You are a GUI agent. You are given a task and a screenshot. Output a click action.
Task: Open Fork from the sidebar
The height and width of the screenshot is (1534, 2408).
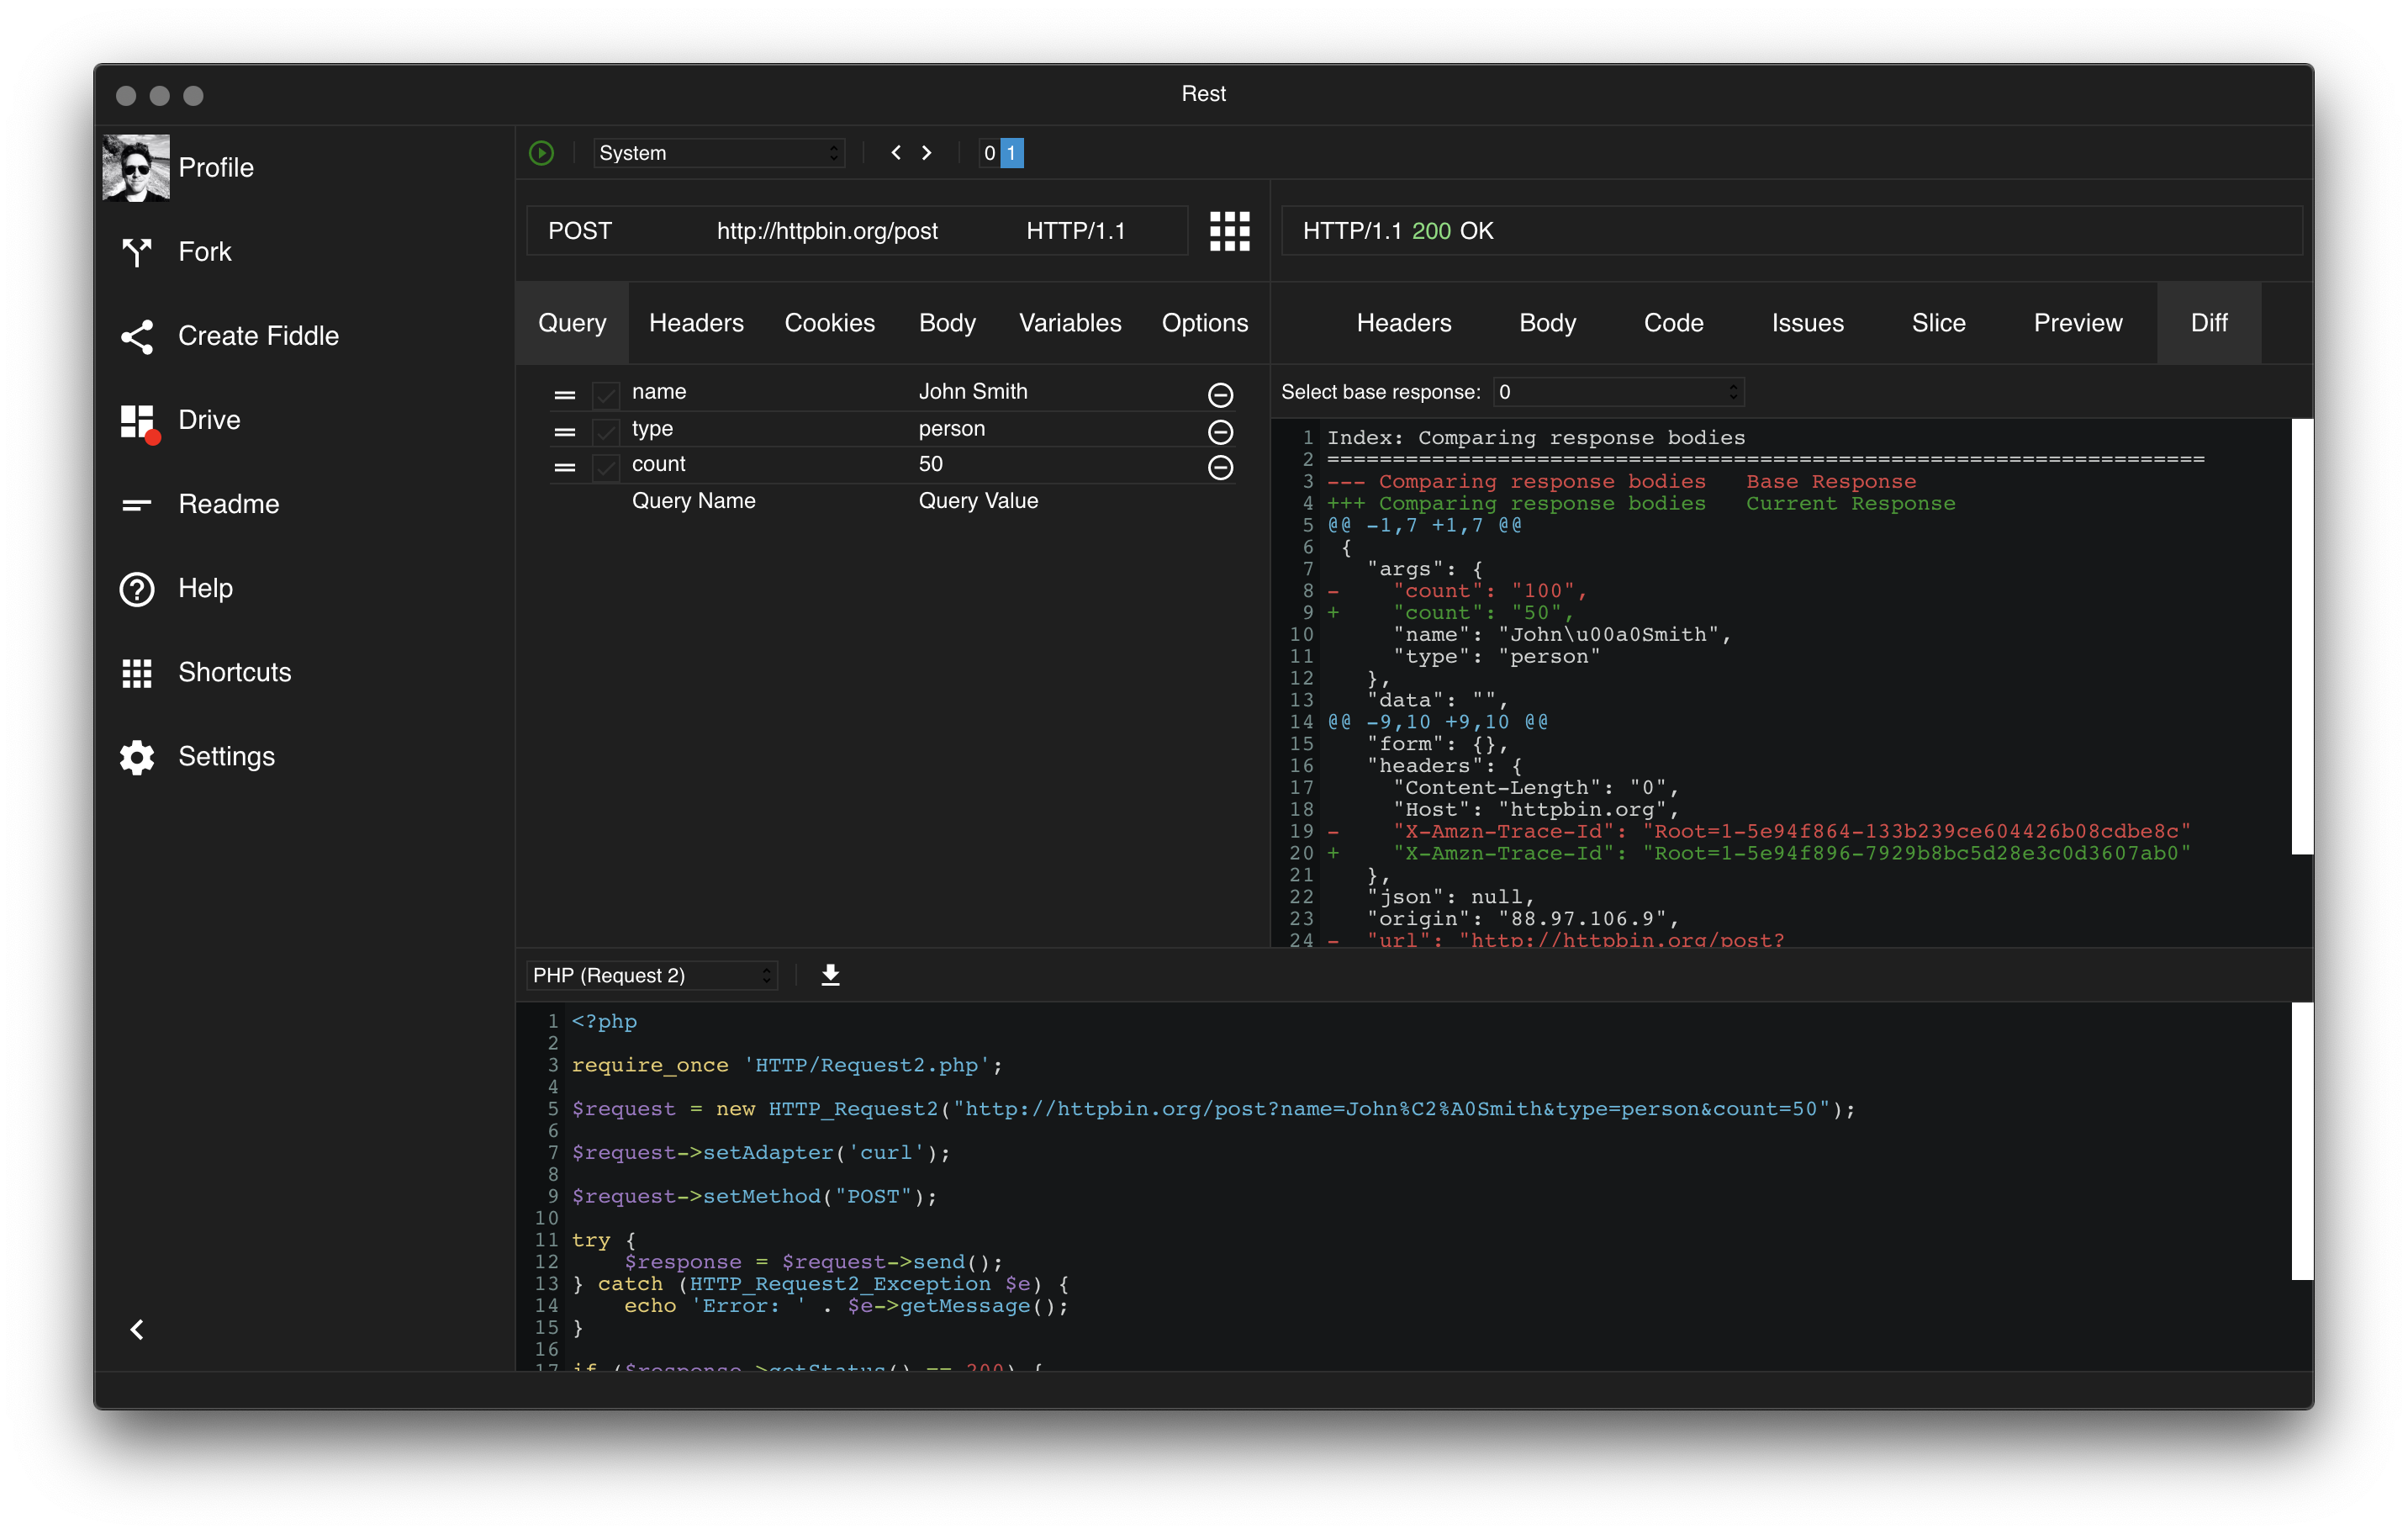204,252
